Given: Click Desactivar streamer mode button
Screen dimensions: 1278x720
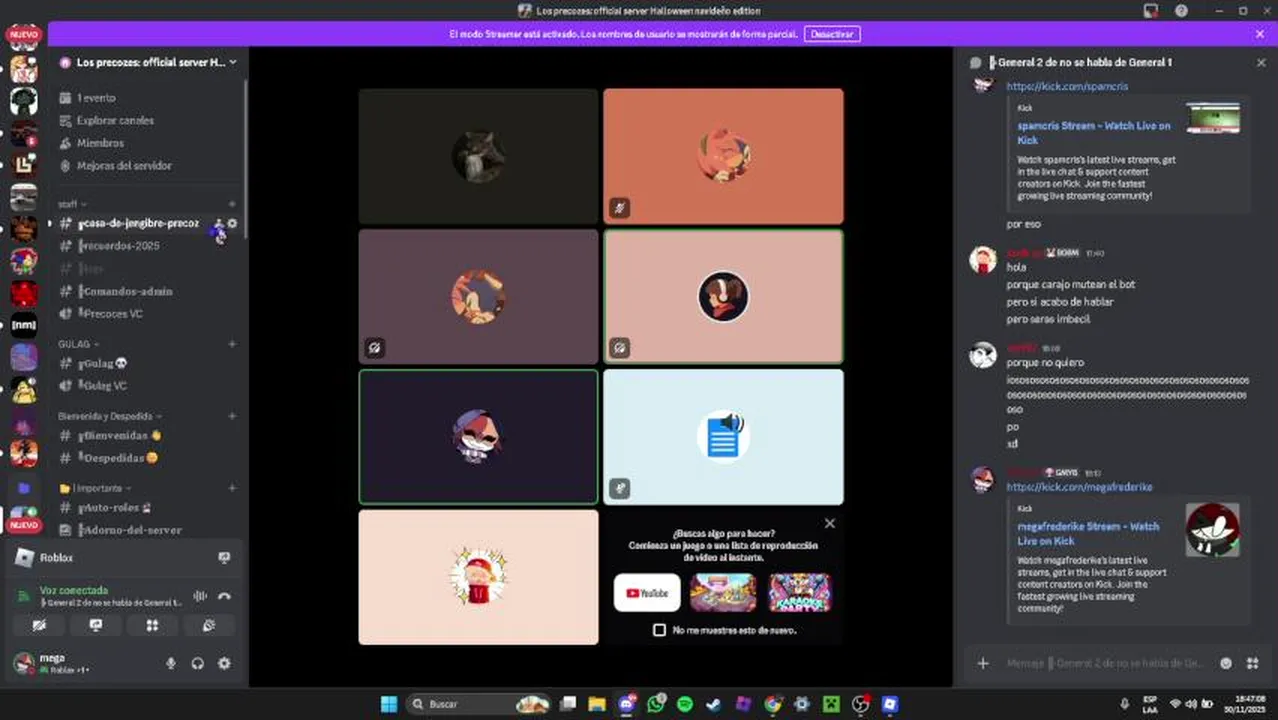Looking at the screenshot, I should click(x=832, y=34).
